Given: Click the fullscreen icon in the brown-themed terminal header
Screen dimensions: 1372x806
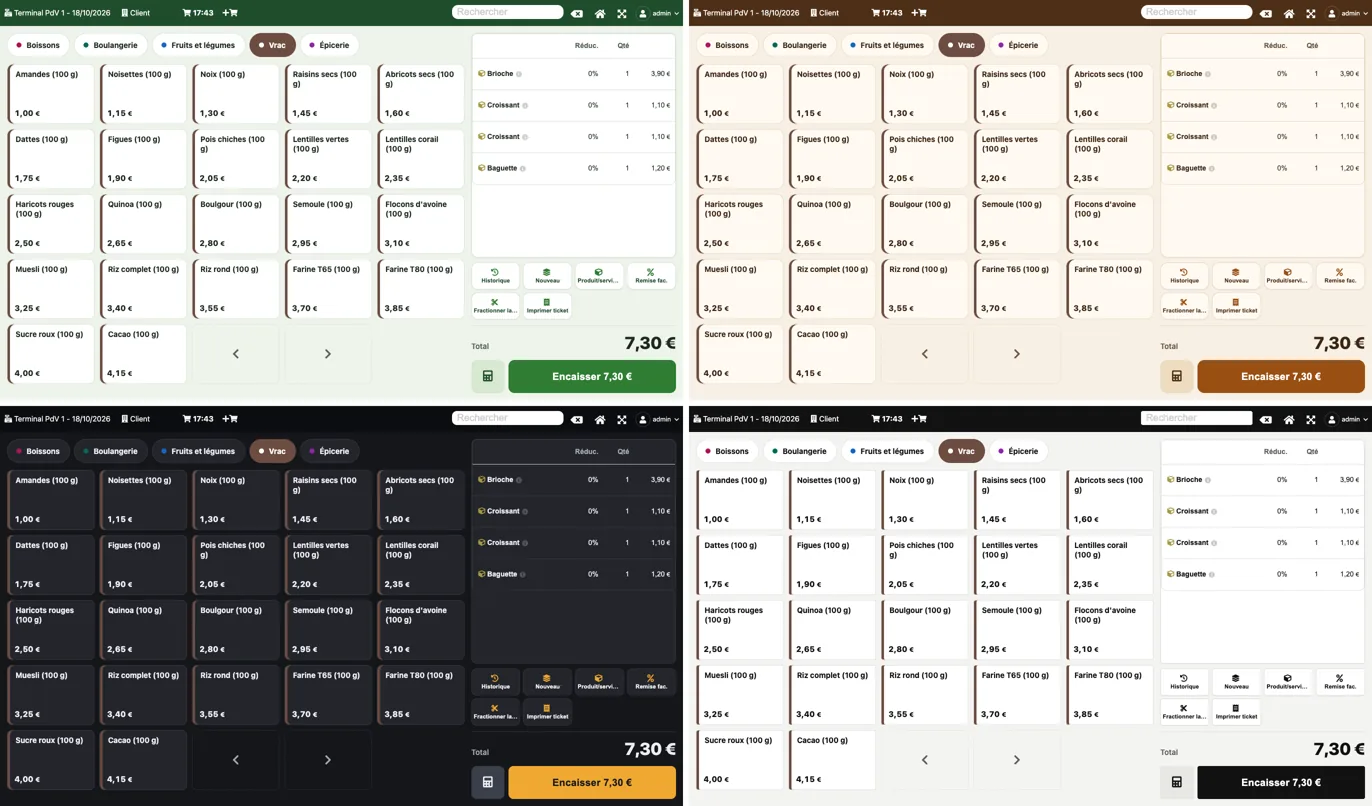Looking at the screenshot, I should click(x=1311, y=13).
